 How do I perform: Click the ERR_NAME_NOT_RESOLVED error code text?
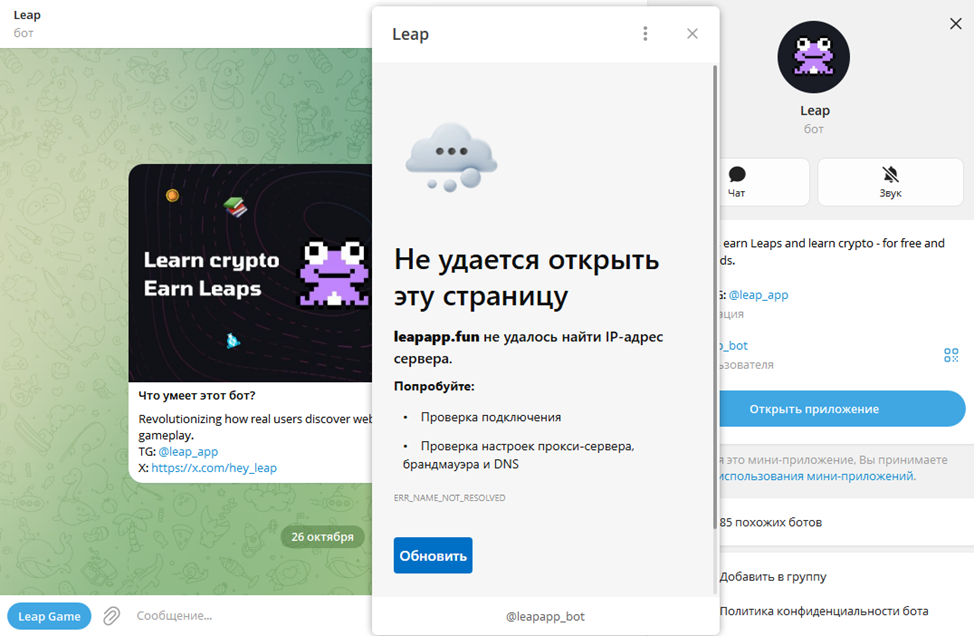[450, 497]
